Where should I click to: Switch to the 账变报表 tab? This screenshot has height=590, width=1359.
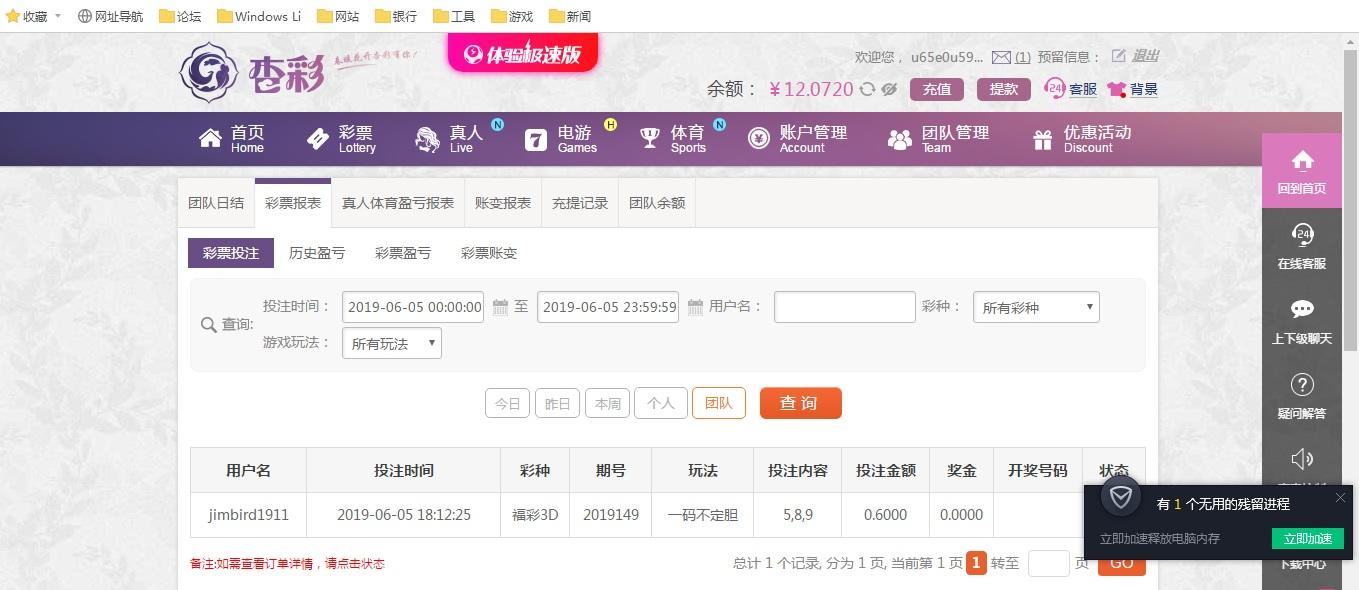[x=503, y=203]
